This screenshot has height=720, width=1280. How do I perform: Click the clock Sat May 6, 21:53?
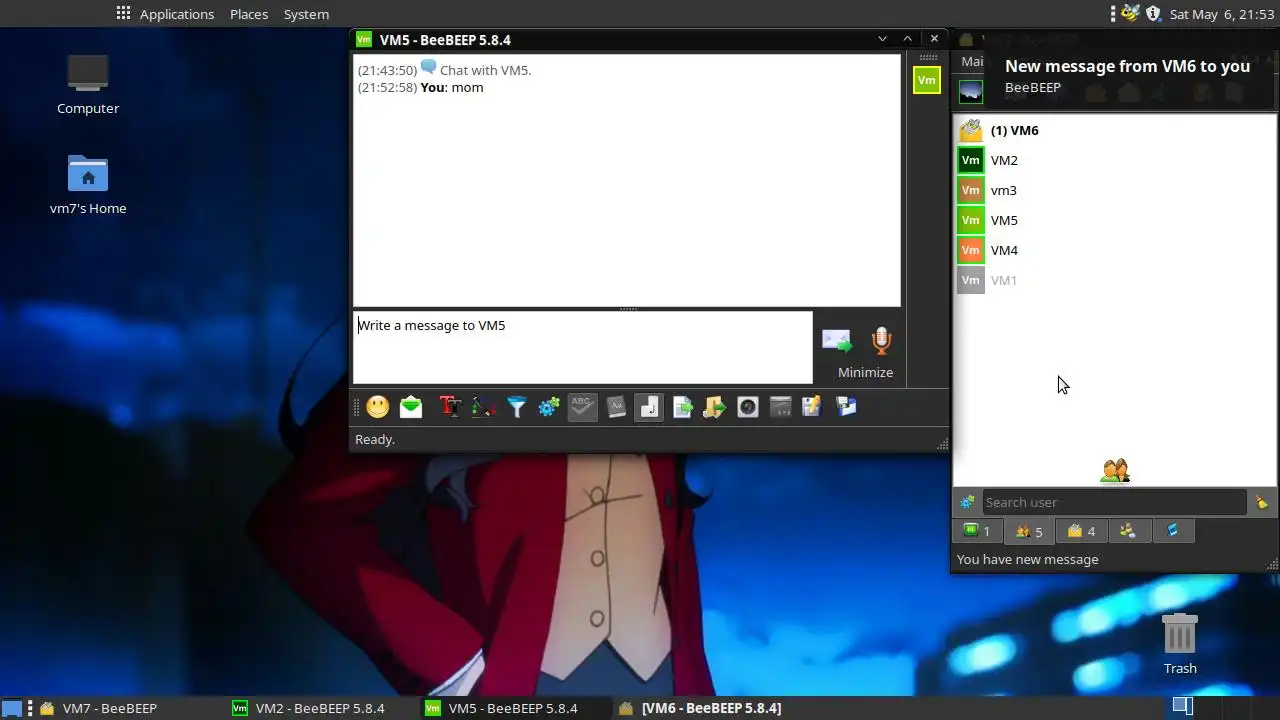(1220, 14)
